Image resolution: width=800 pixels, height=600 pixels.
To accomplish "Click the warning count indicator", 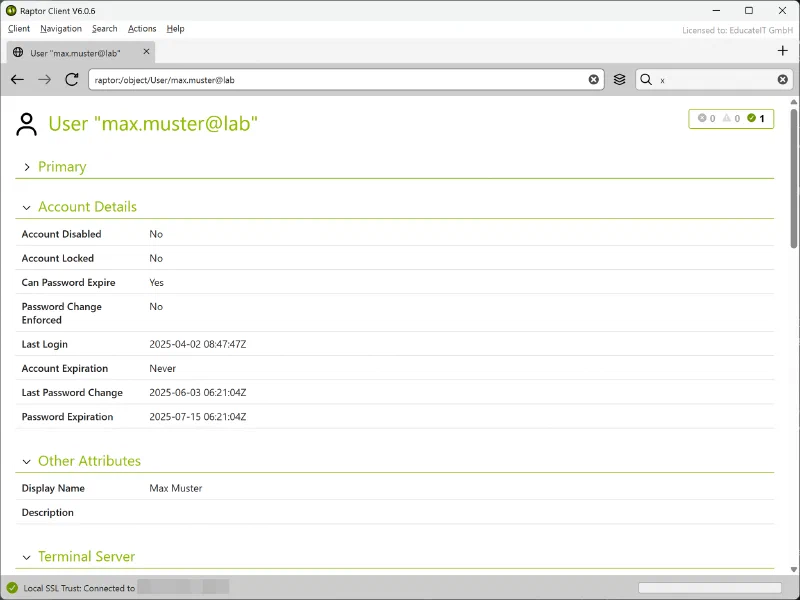I will coord(732,118).
